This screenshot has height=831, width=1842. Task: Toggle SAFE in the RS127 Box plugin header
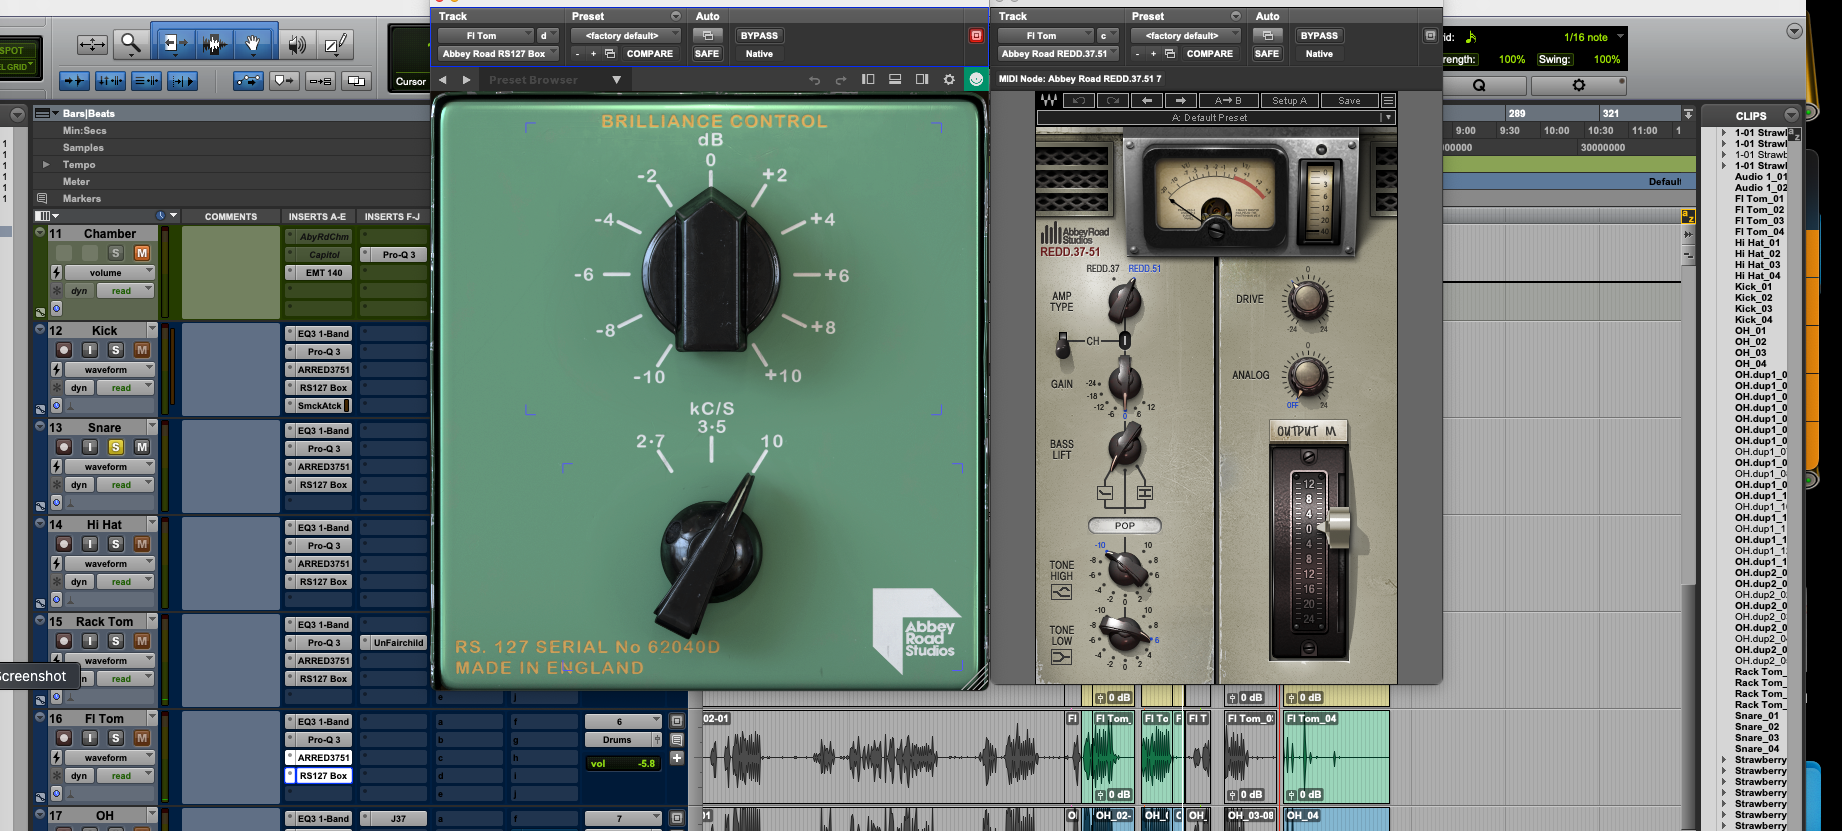707,54
